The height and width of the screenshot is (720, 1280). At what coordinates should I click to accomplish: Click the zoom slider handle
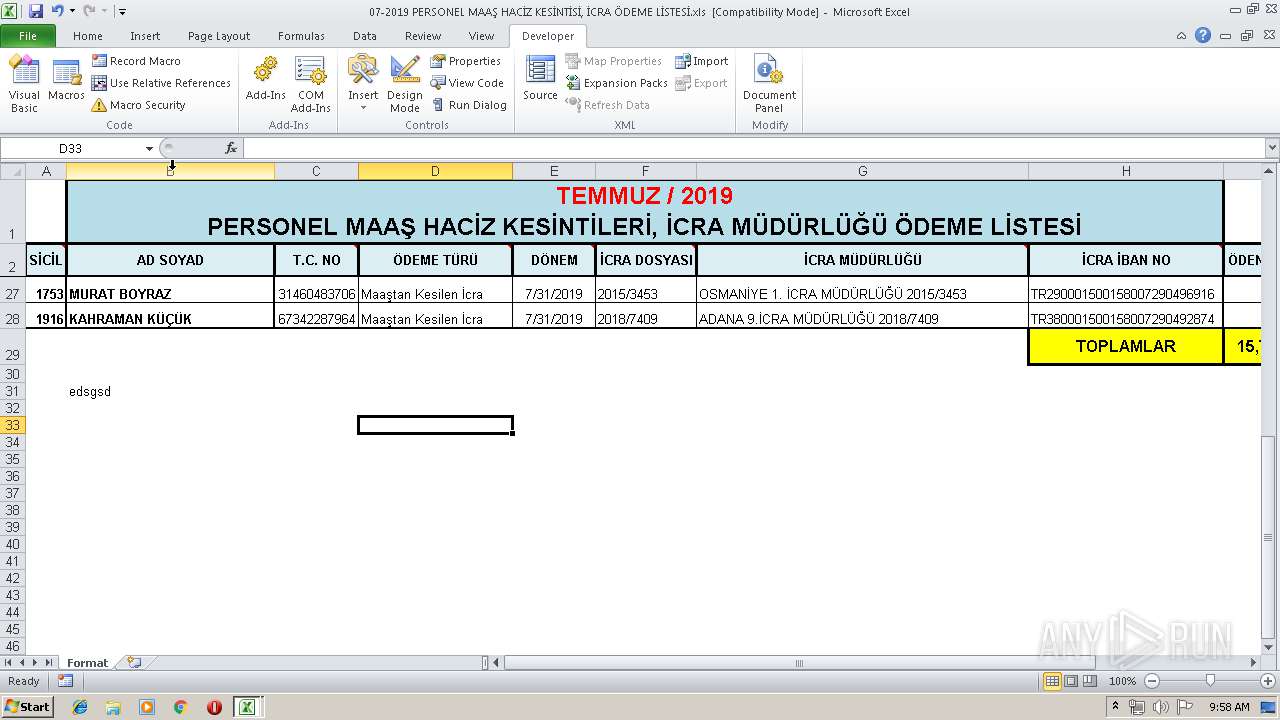point(1210,681)
